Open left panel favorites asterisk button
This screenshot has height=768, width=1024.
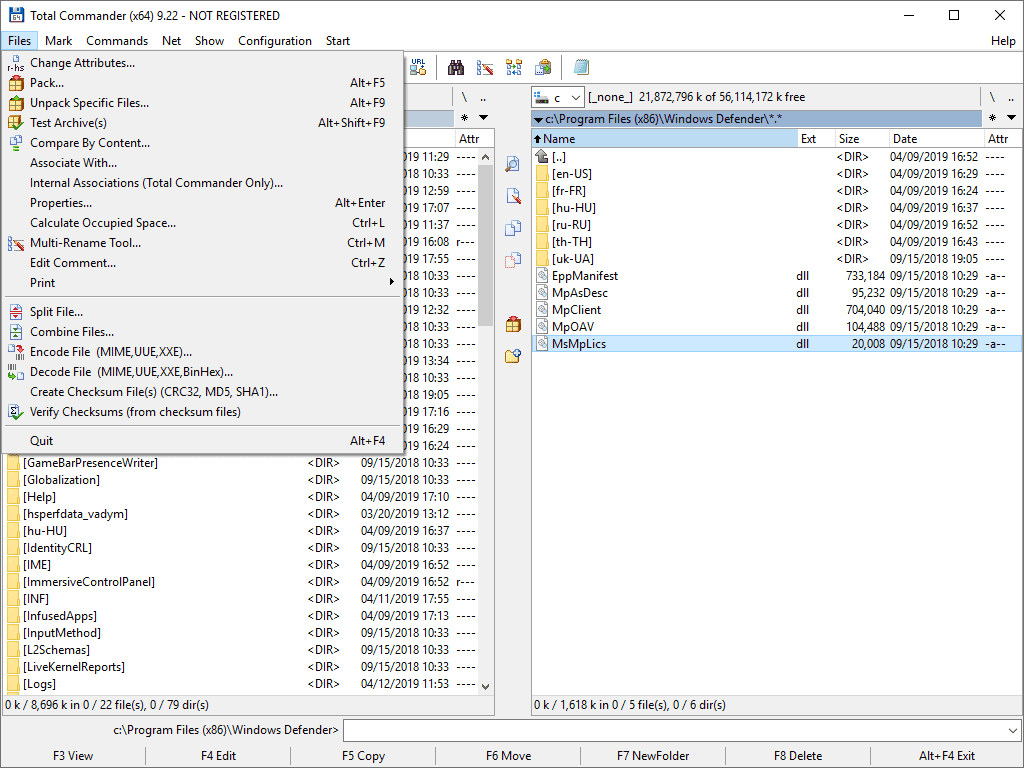point(464,118)
